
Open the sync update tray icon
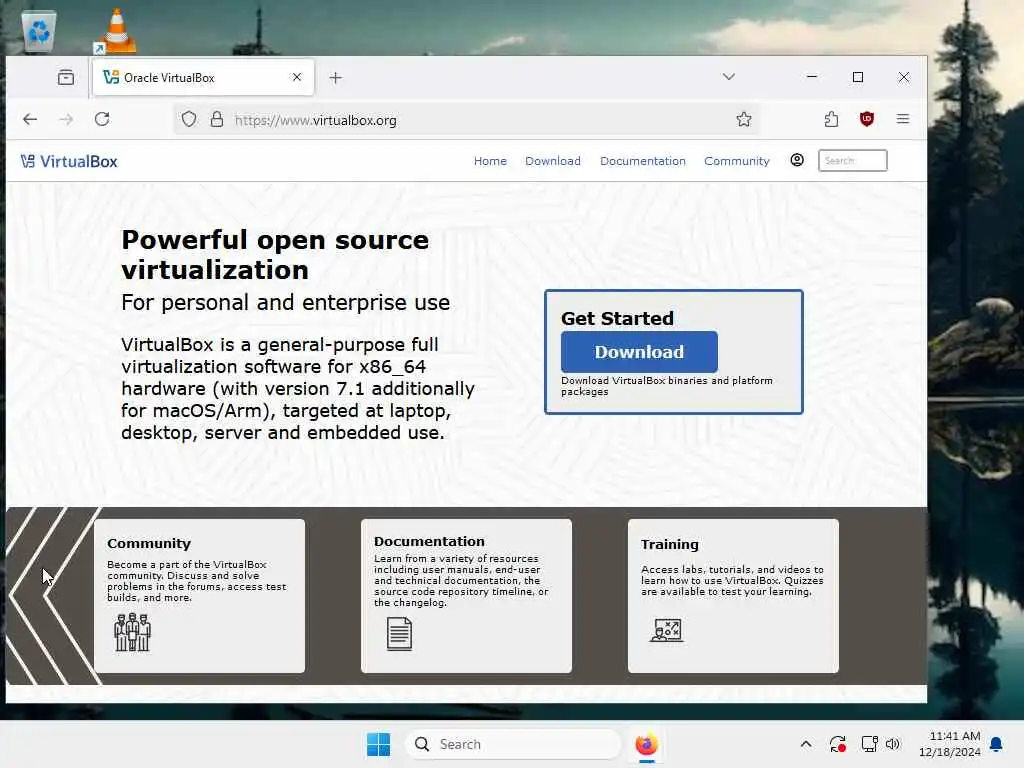[x=838, y=744]
